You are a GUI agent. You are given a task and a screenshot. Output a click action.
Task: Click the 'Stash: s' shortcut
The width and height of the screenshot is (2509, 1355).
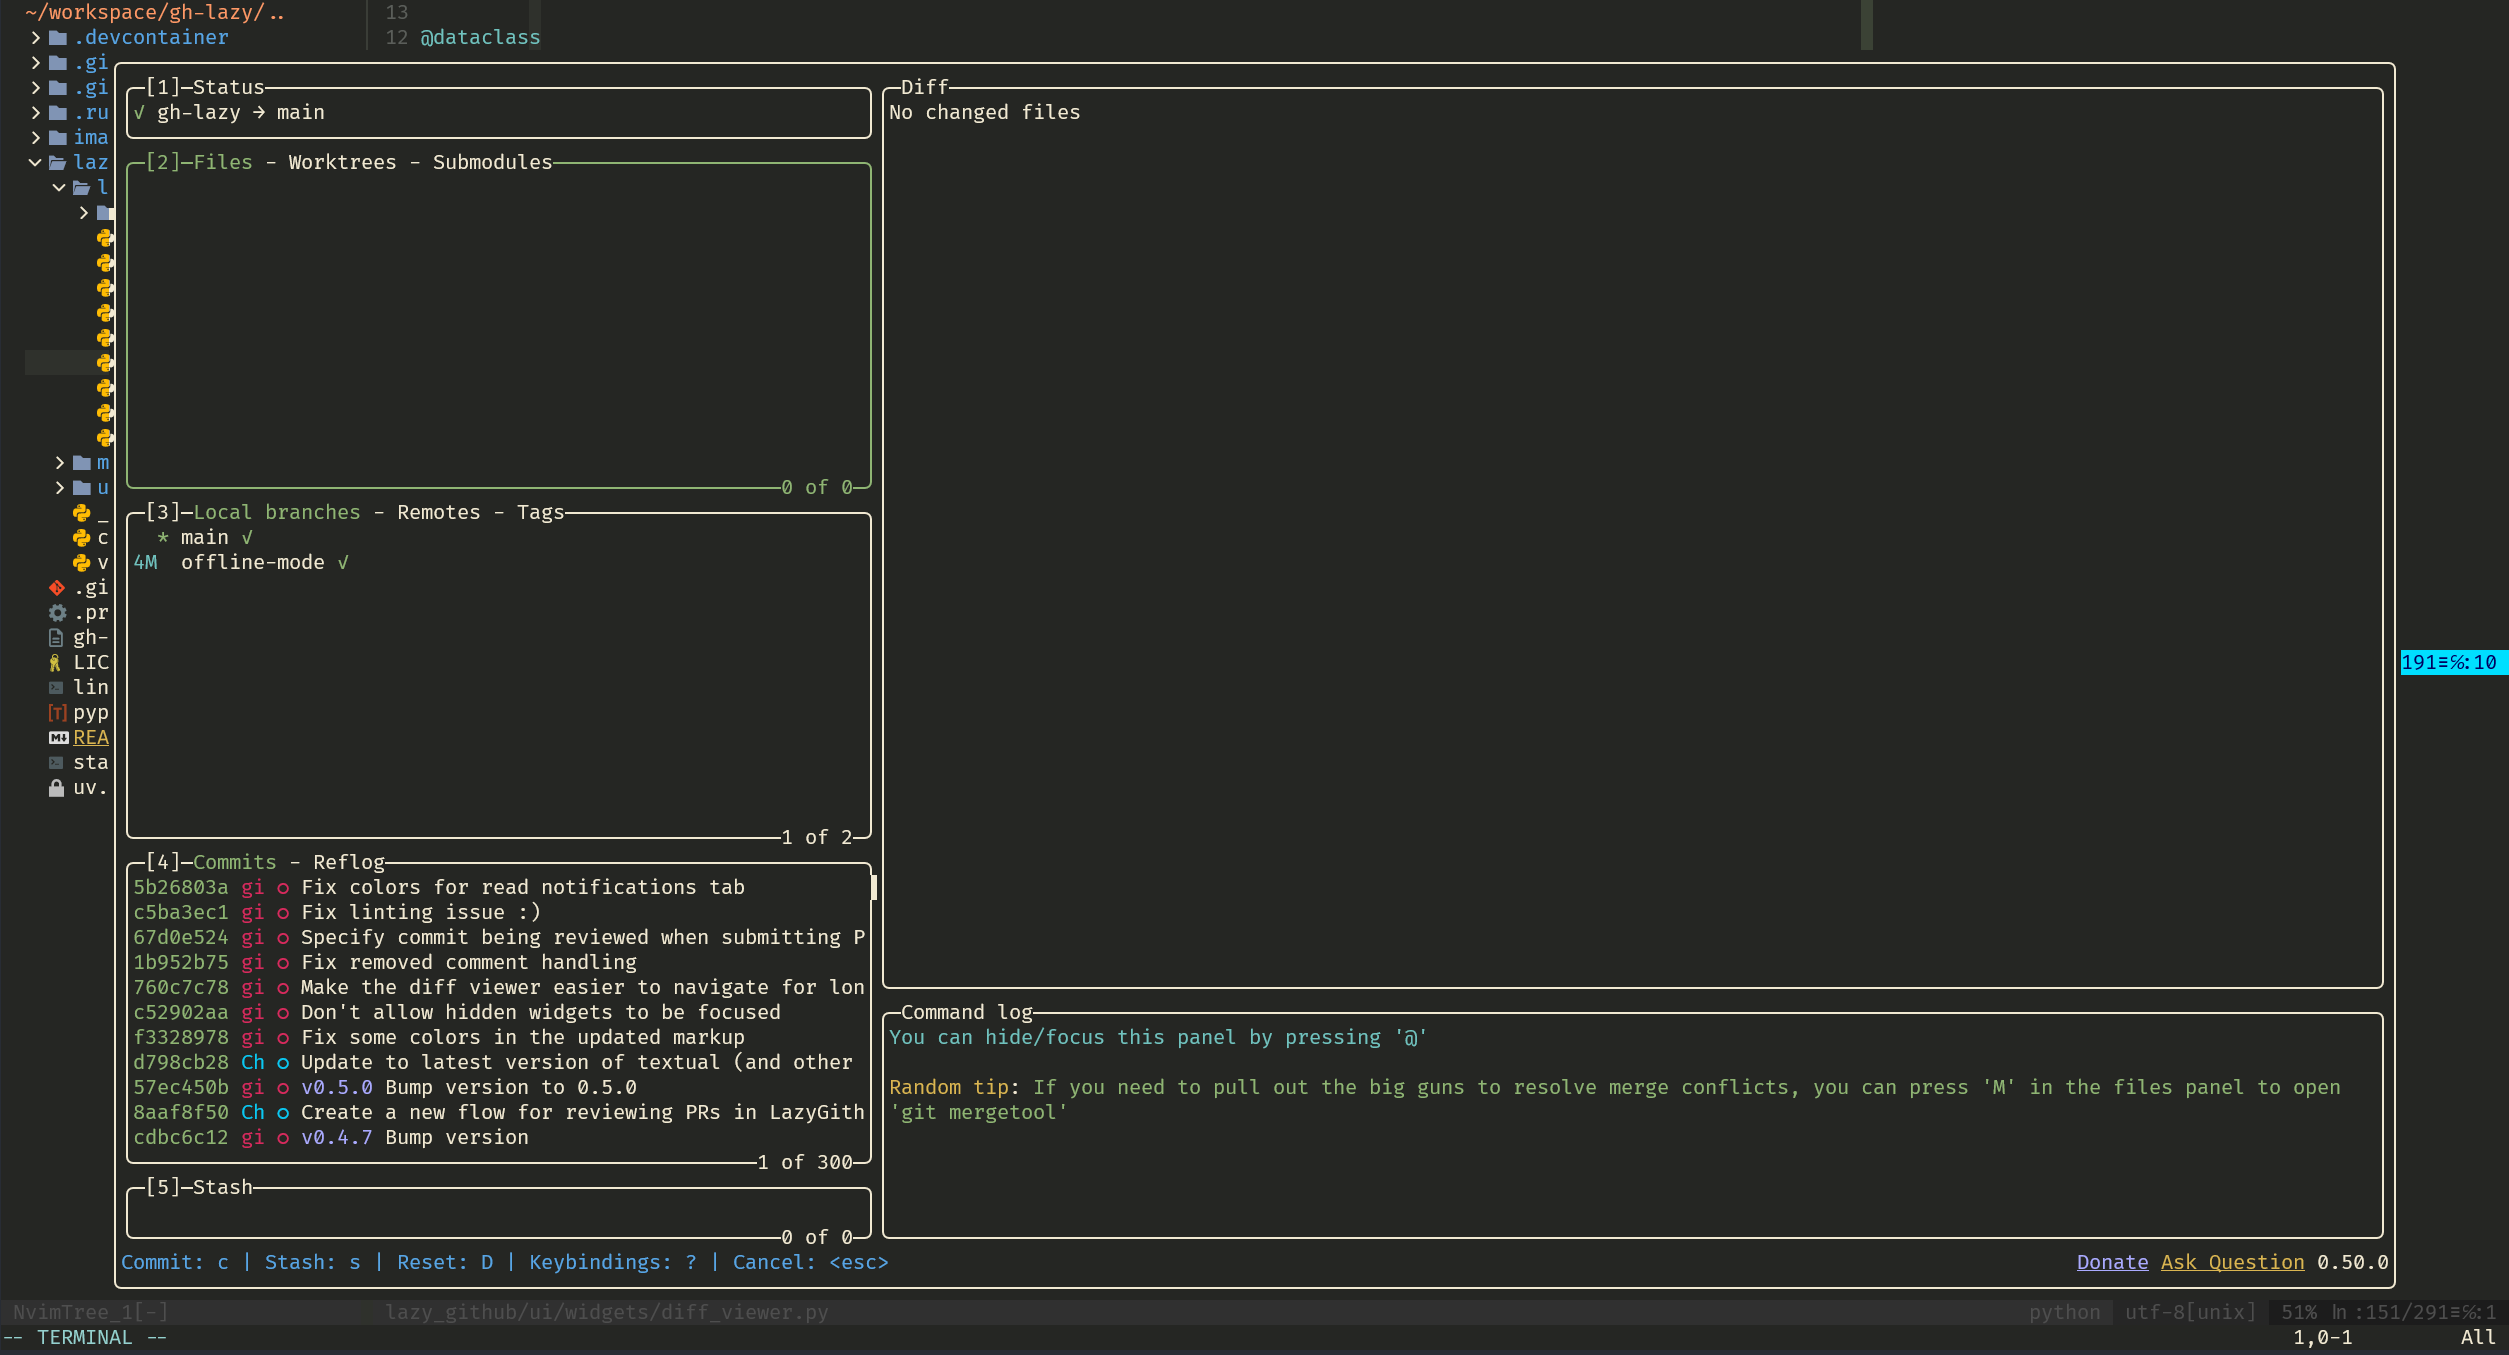[x=312, y=1262]
